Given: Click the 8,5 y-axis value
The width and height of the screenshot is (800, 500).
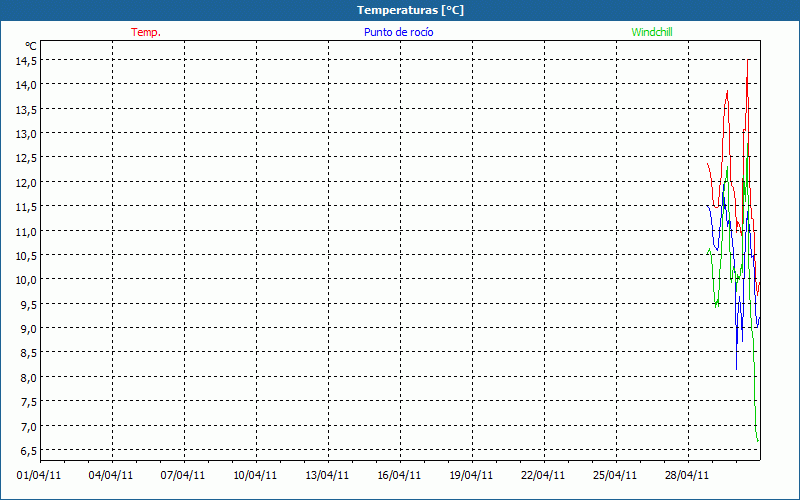Looking at the screenshot, I should [x=29, y=353].
